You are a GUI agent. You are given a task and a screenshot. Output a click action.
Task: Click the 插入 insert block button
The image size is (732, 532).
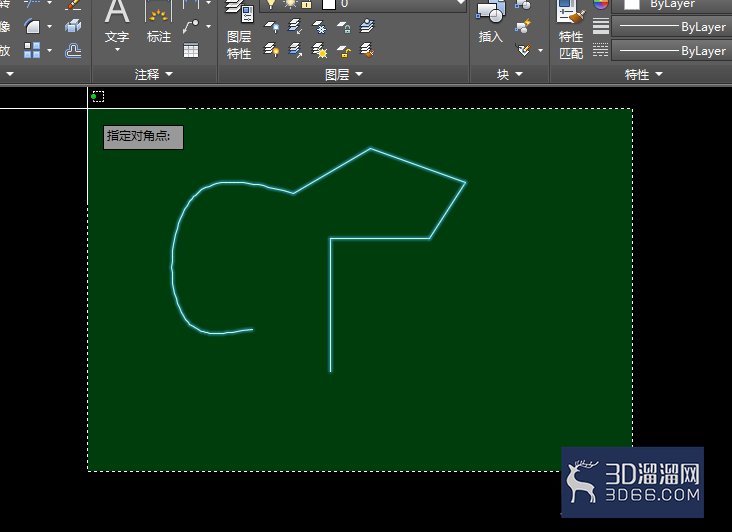[x=491, y=22]
